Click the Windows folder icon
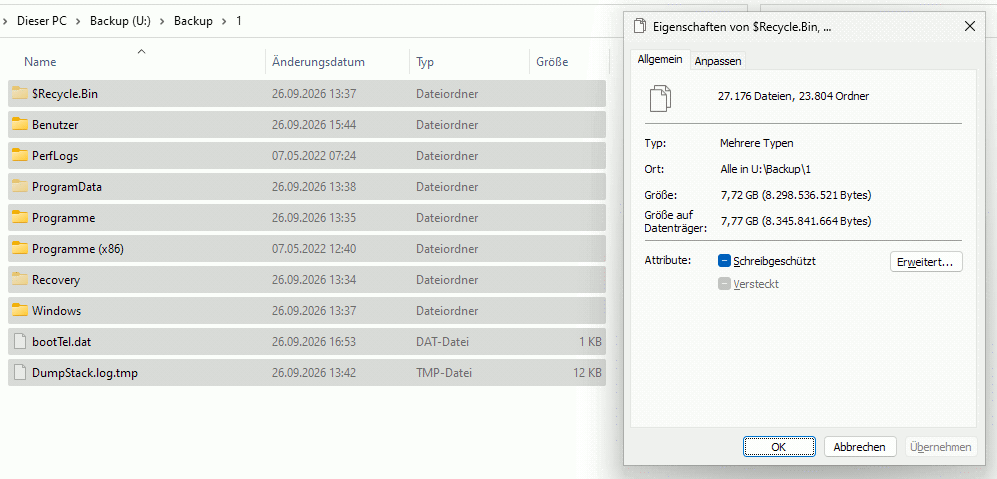The image size is (997, 479). coord(20,311)
